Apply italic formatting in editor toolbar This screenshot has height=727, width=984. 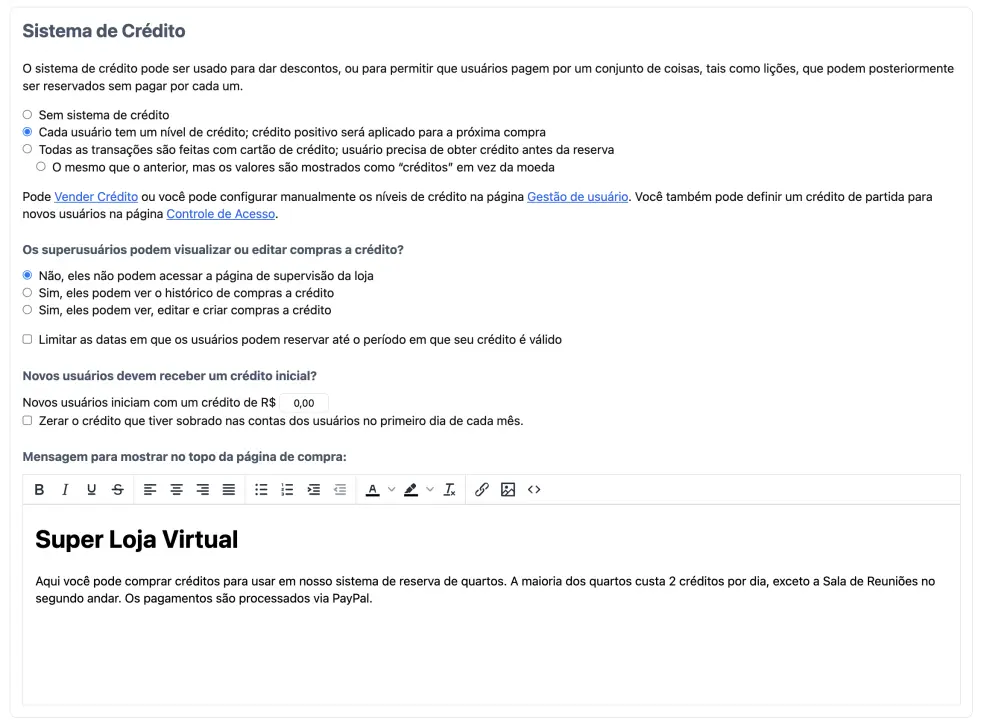pos(65,490)
